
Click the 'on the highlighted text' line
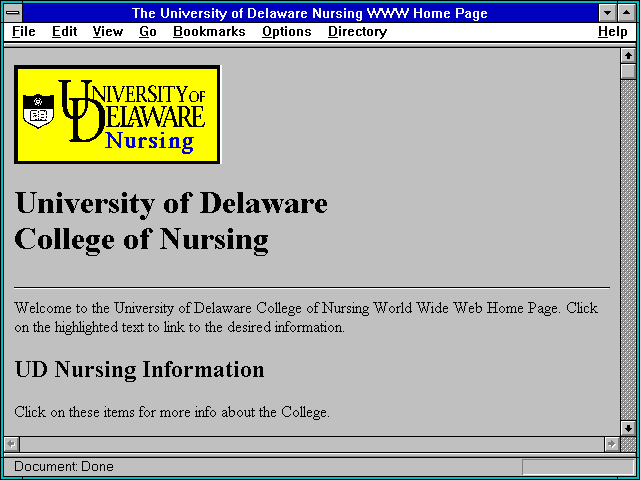tap(179, 327)
